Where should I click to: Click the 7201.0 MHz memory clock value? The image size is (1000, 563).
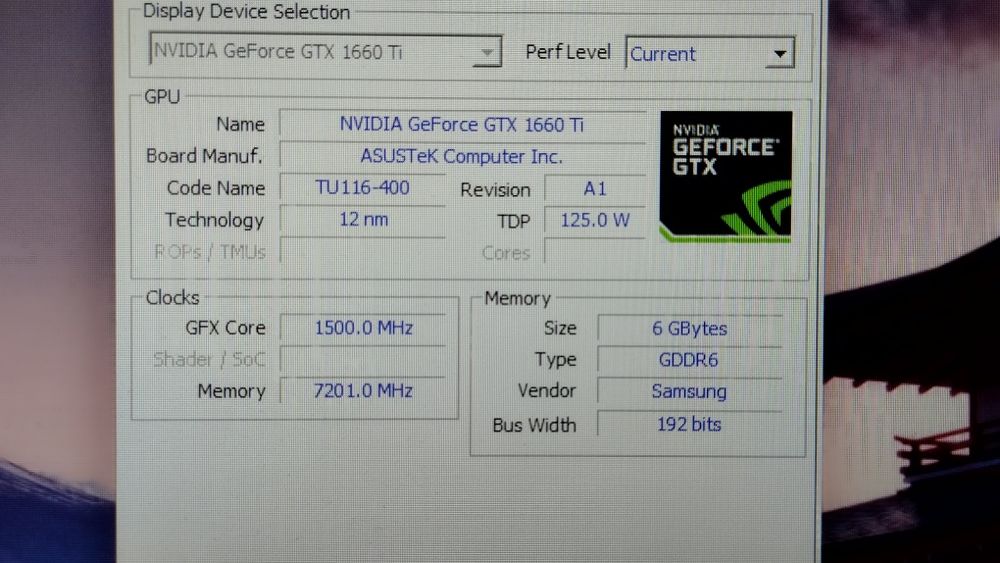click(x=364, y=391)
